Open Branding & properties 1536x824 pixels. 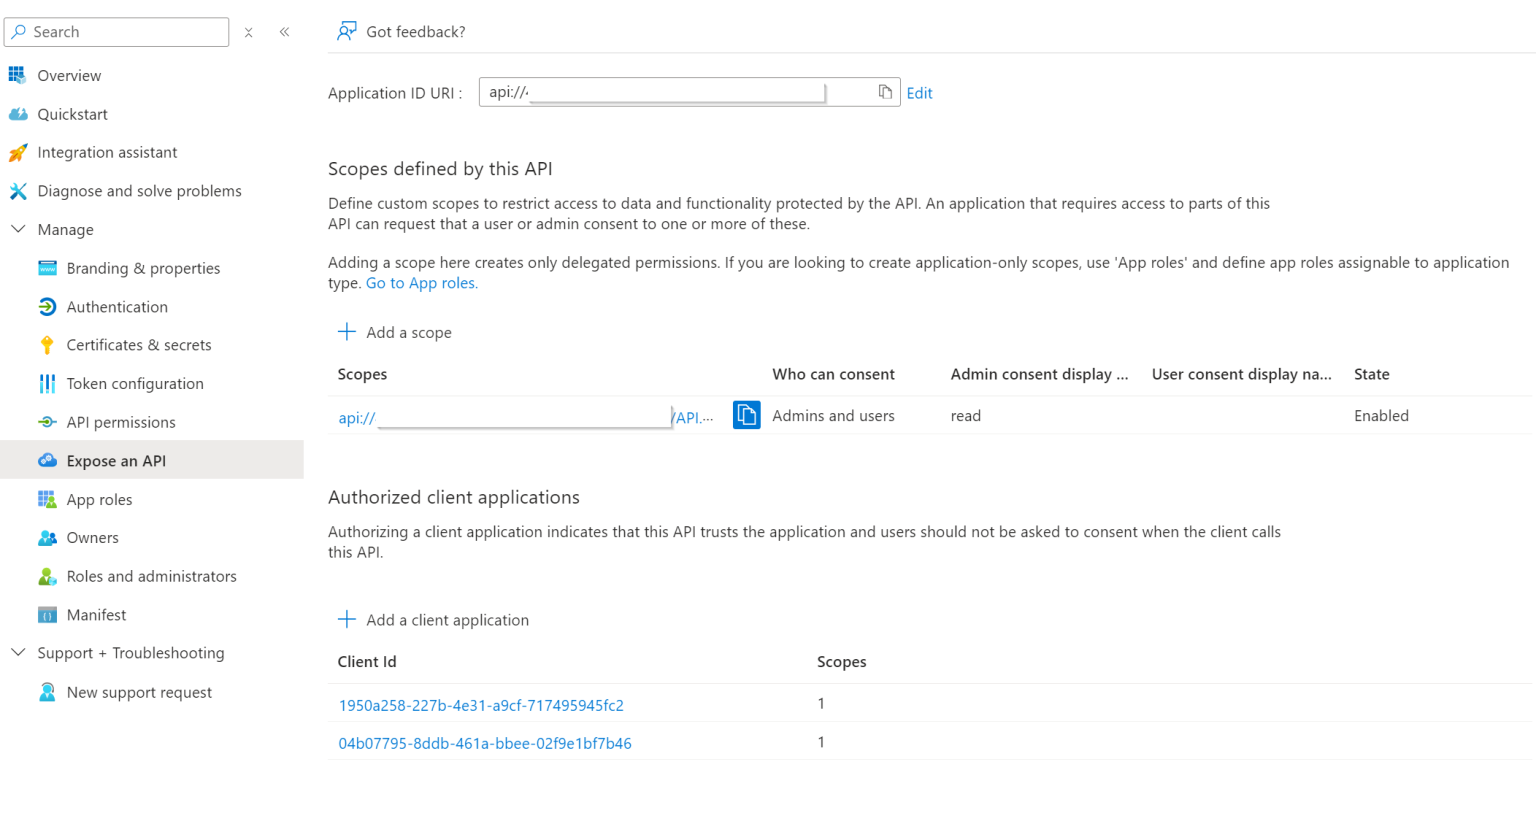coord(143,268)
